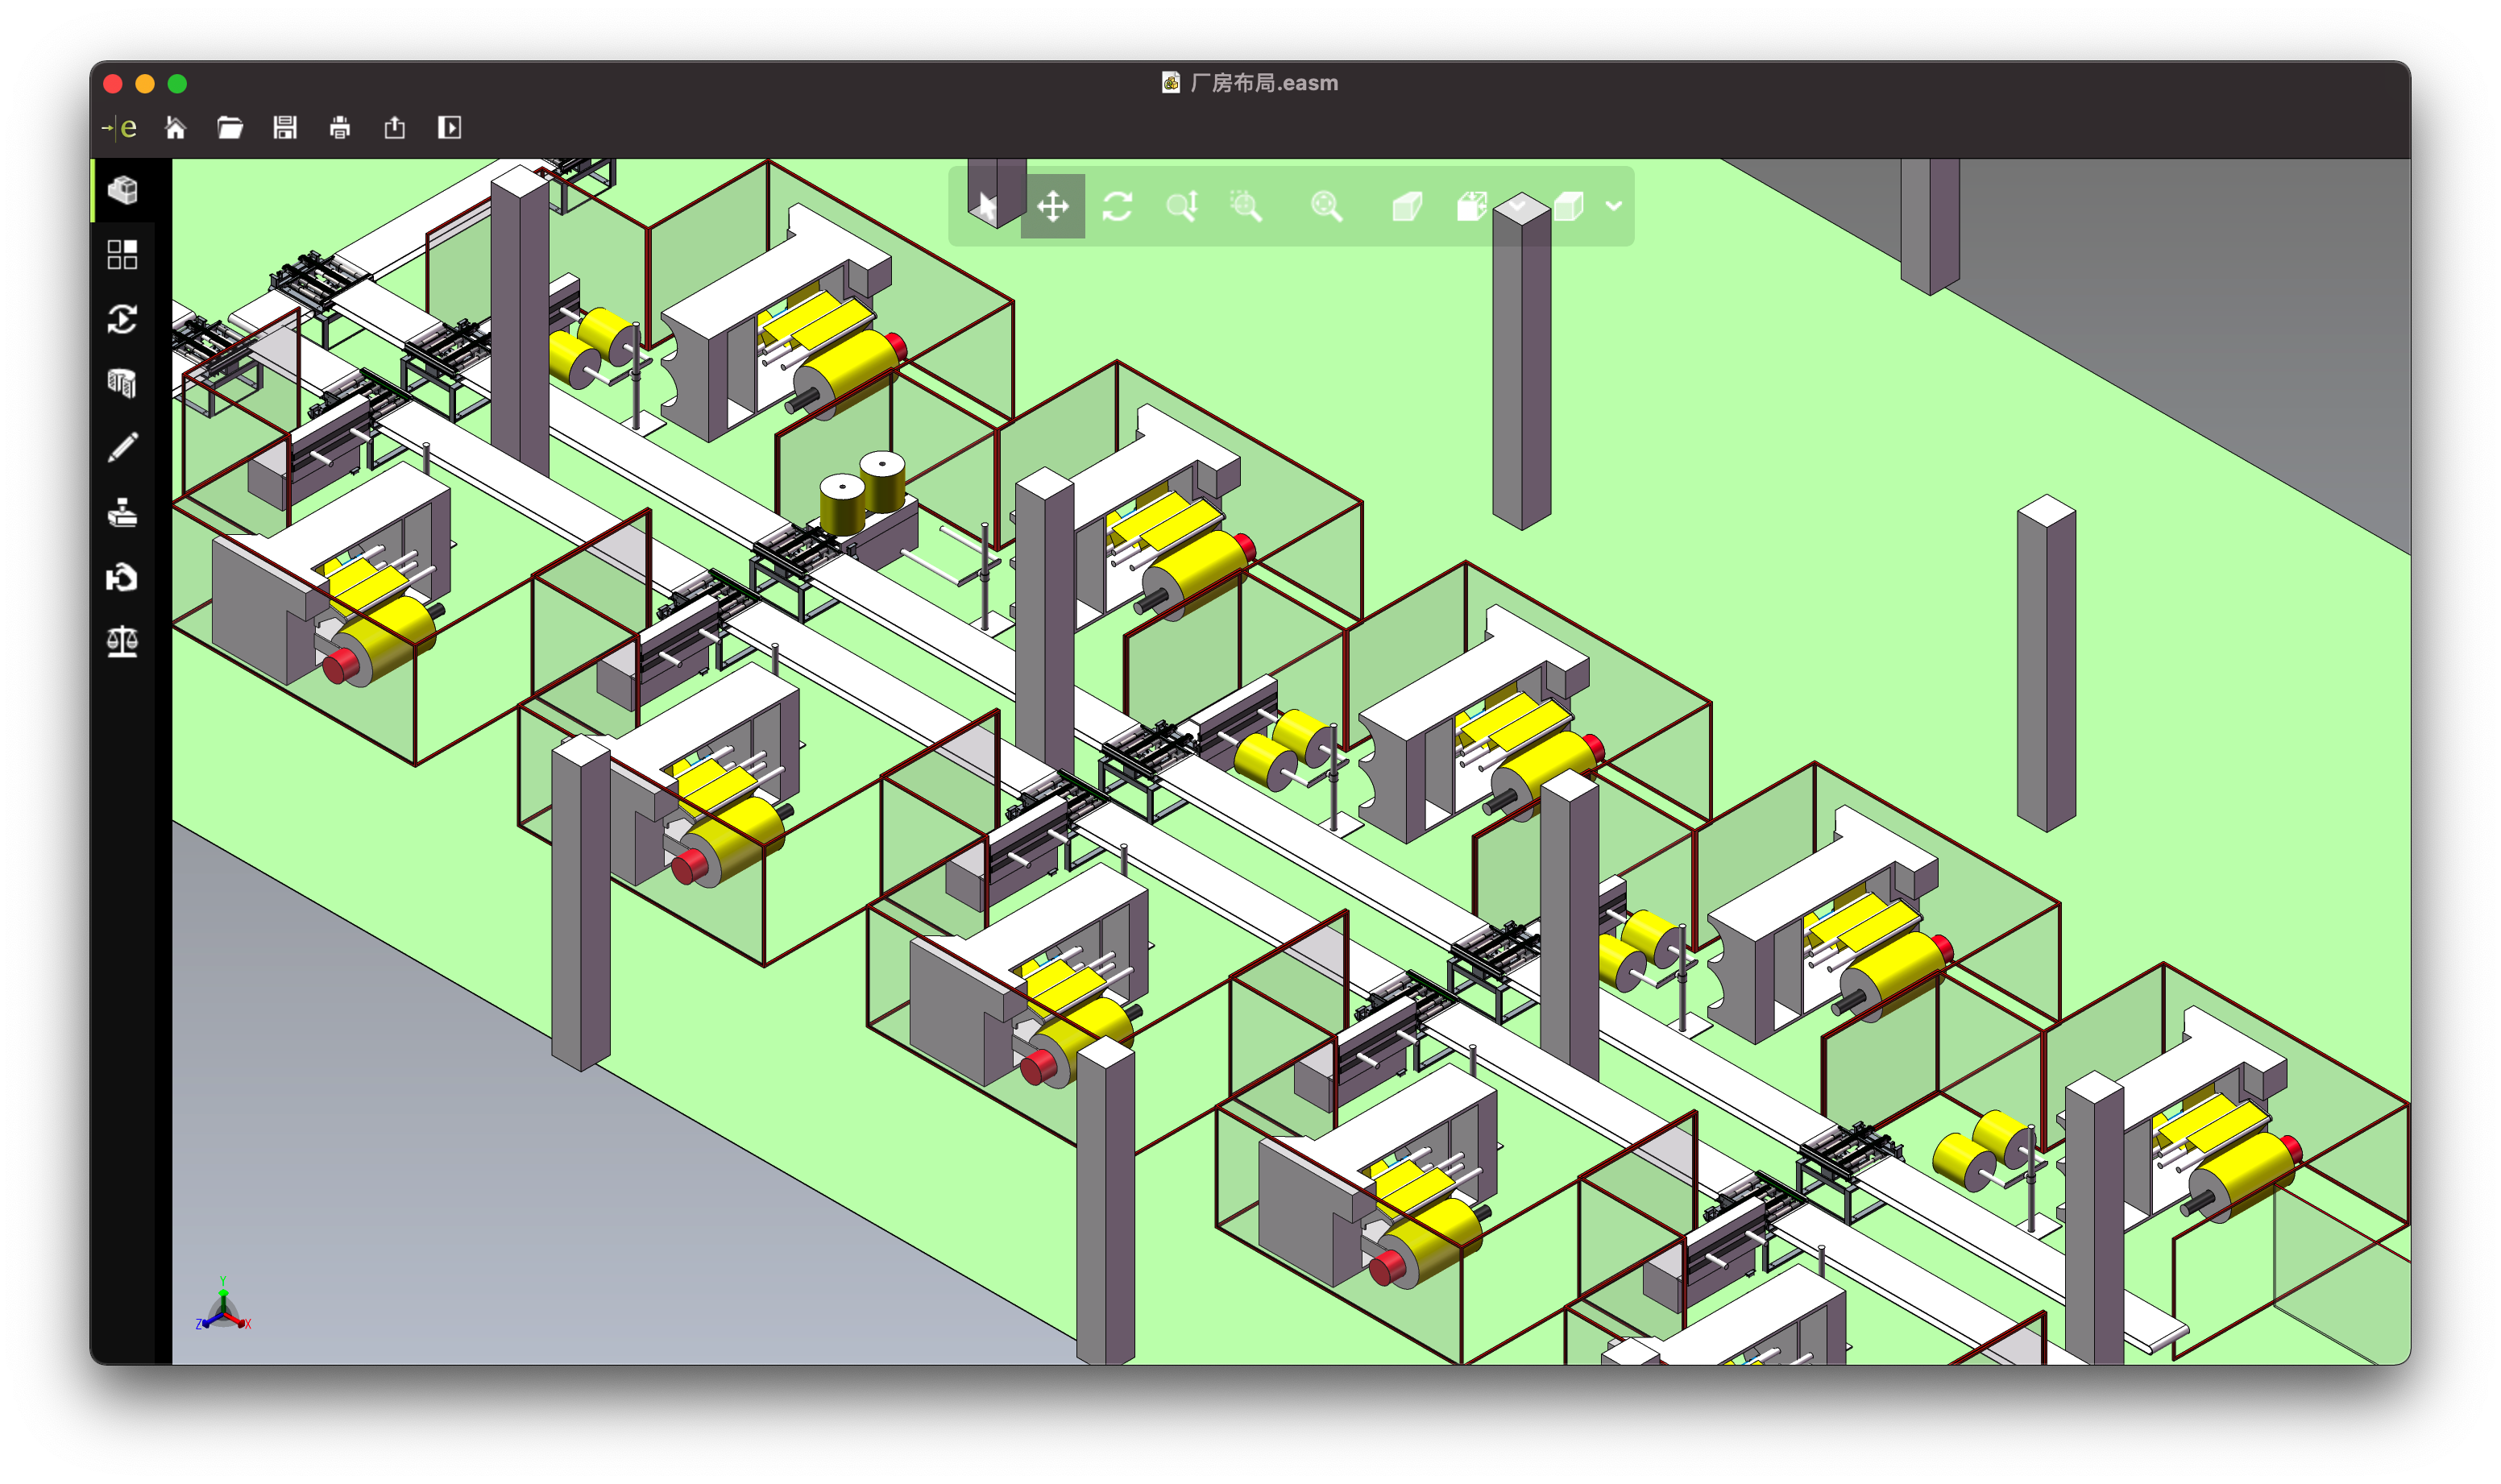Open a file with the folder icon
This screenshot has width=2501, height=1484.
[x=230, y=128]
